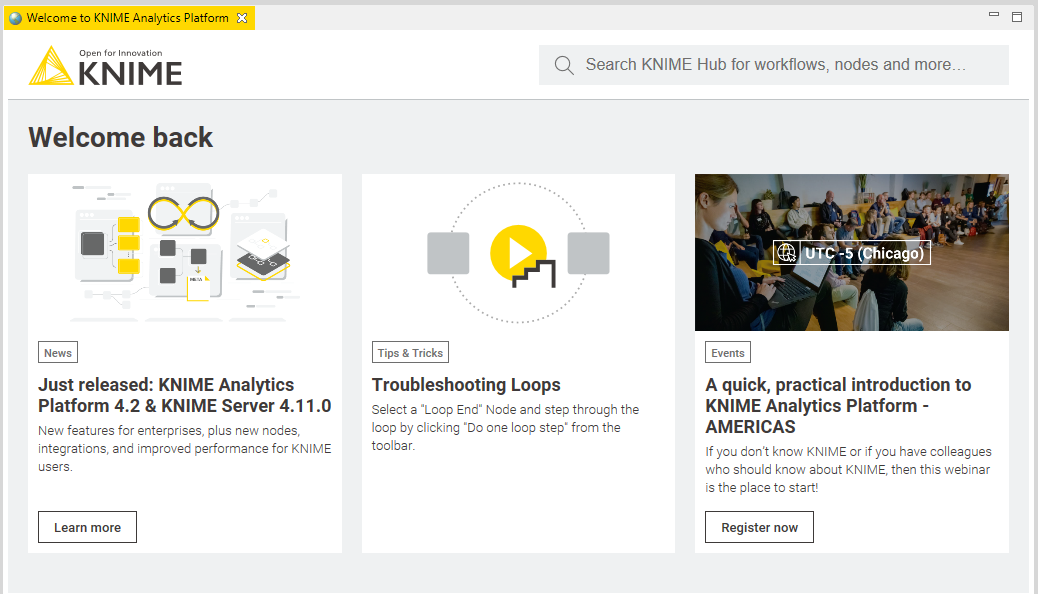1038x594 pixels.
Task: Click the workflow illustration news thumbnail
Action: [x=185, y=252]
